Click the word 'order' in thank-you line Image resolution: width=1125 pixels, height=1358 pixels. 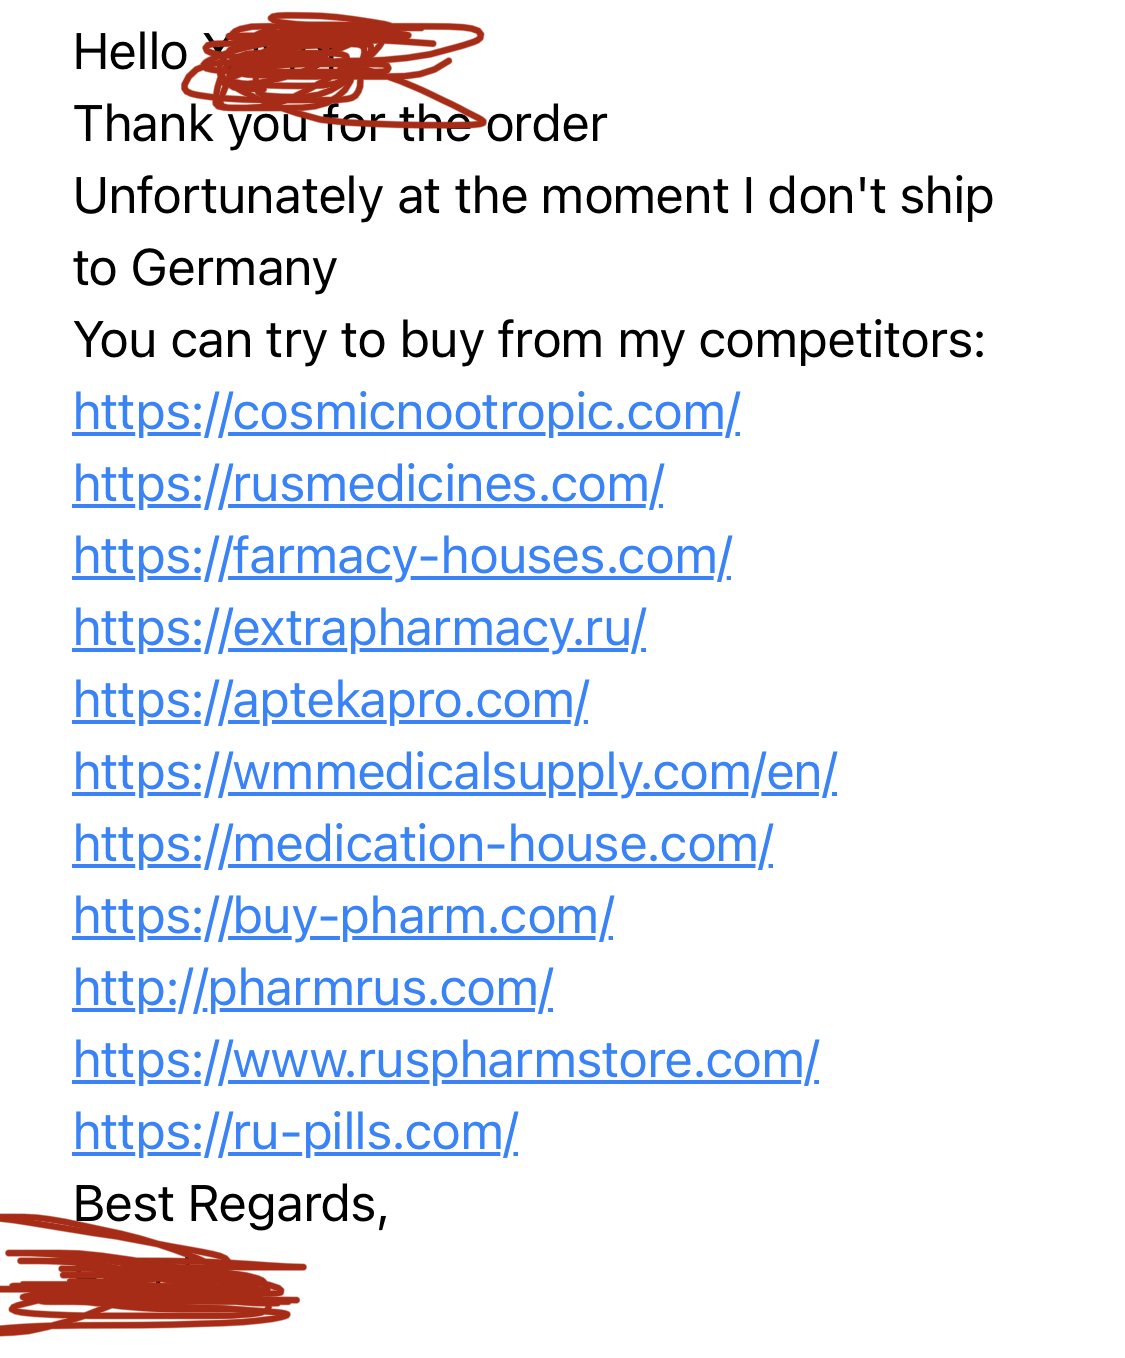[x=547, y=124]
